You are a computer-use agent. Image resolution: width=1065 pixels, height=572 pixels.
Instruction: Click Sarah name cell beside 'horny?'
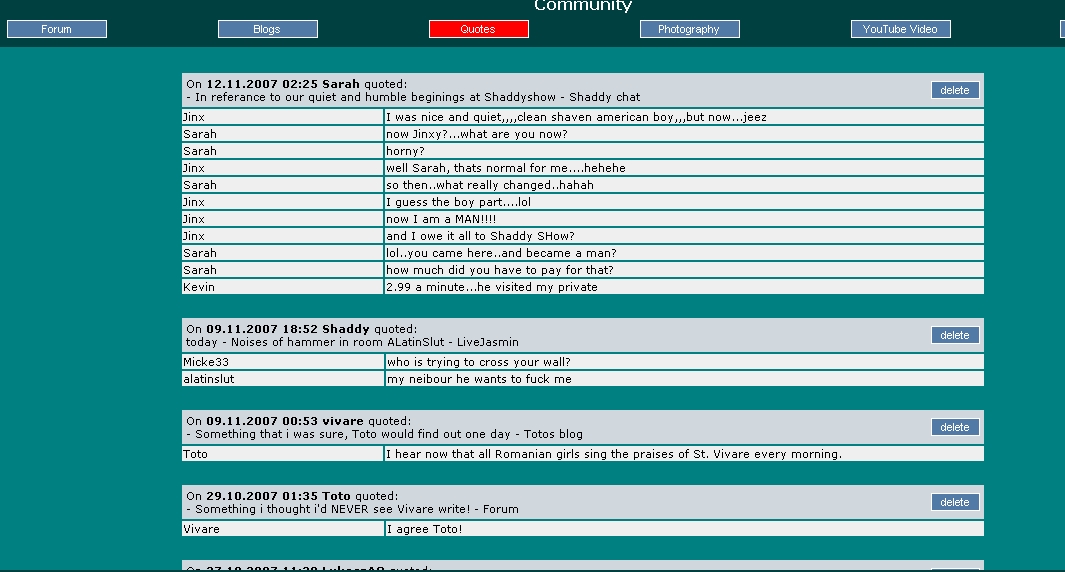283,151
